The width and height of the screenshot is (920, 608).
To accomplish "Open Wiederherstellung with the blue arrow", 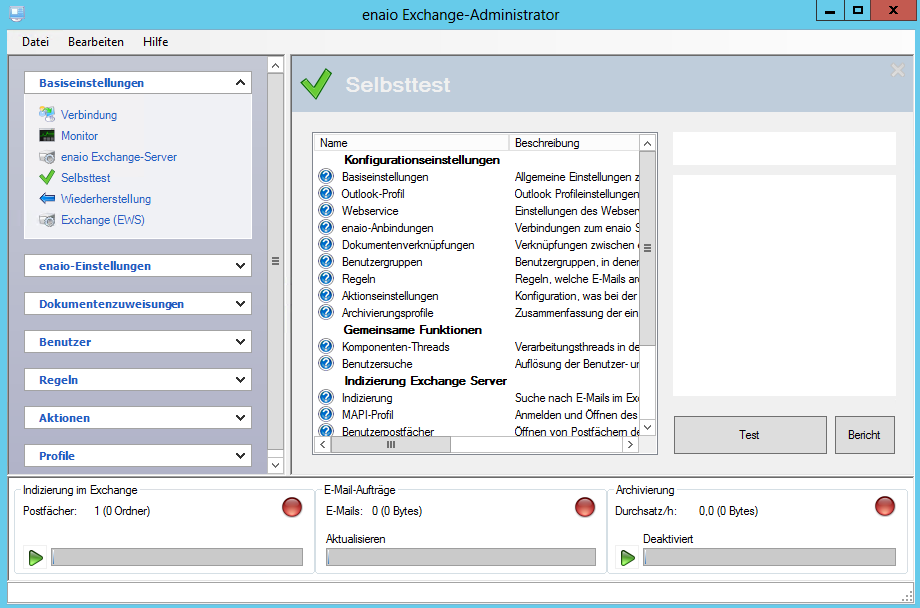I will (47, 199).
